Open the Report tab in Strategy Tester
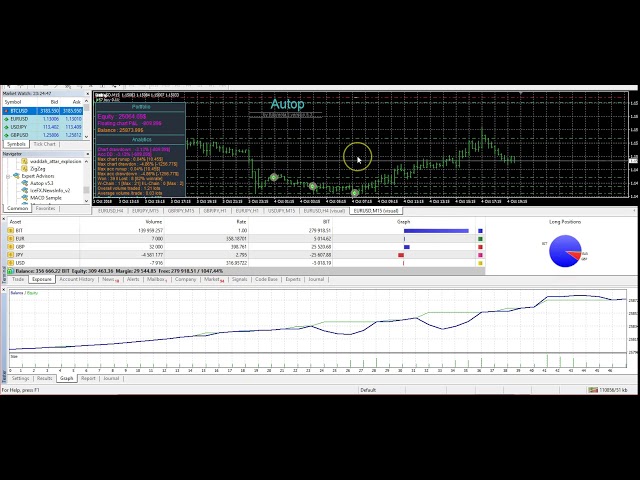Image resolution: width=640 pixels, height=480 pixels. pos(88,379)
